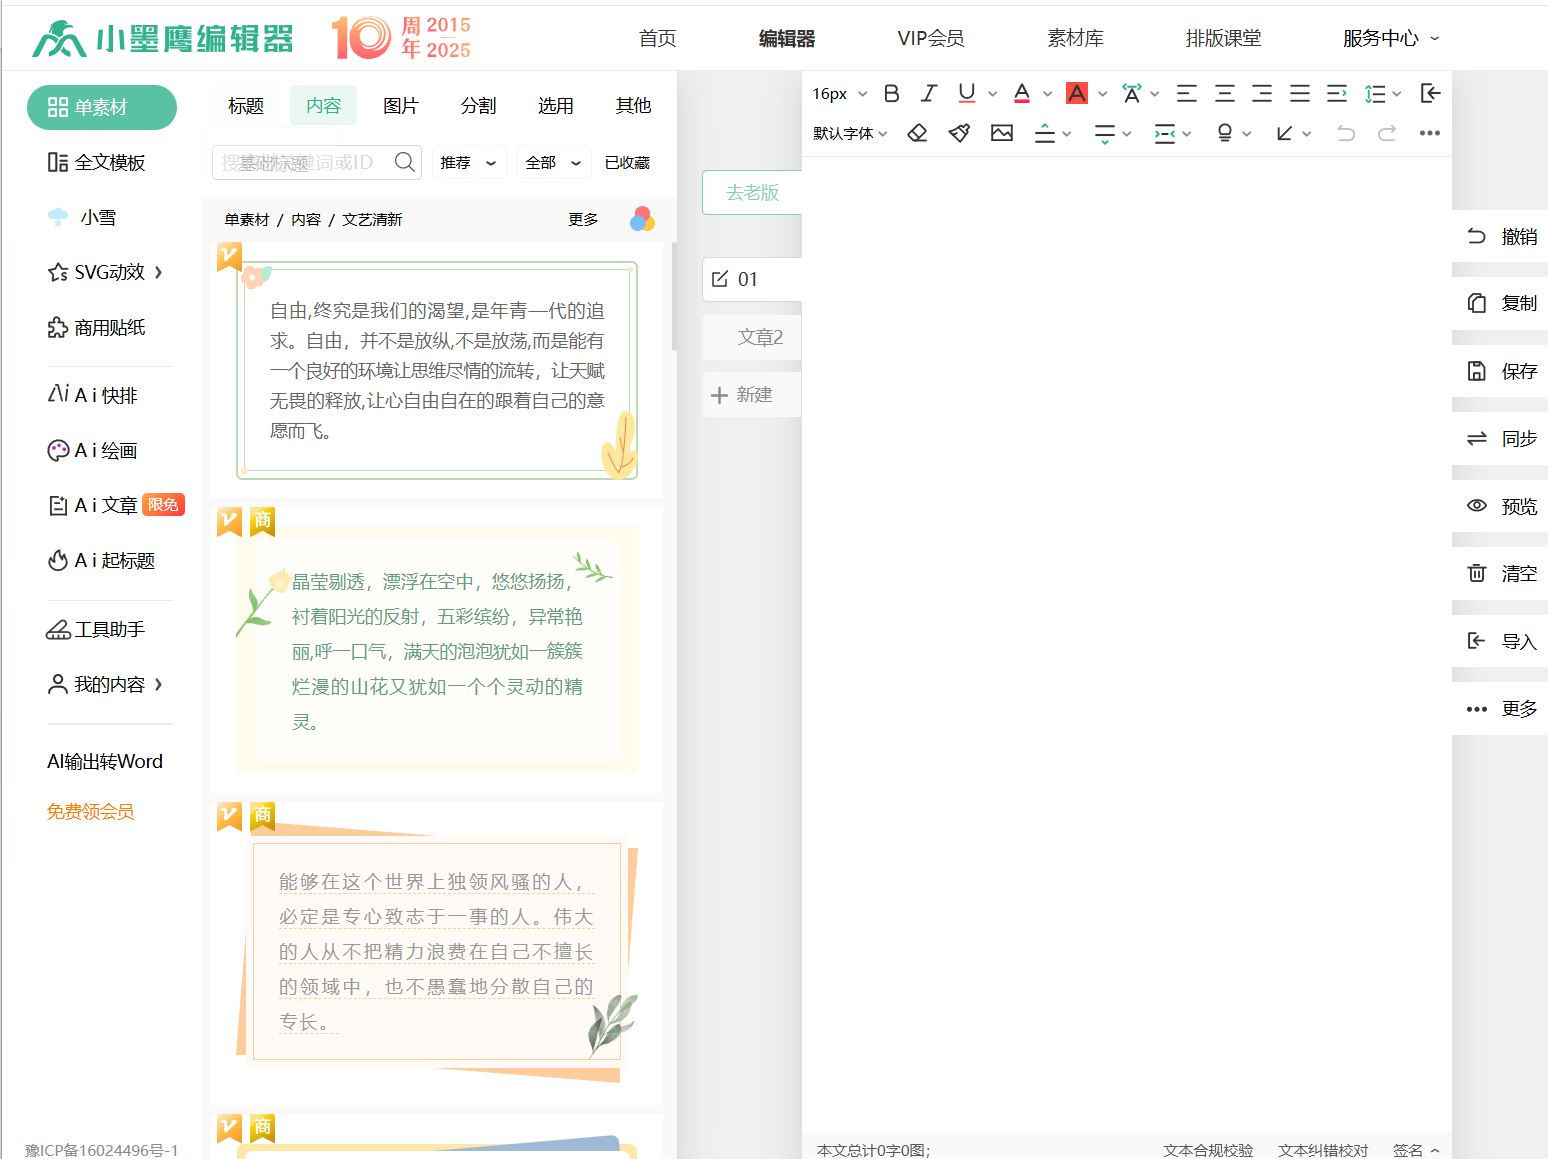The image size is (1548, 1159).
Task: Select the format painter brush icon
Action: [959, 133]
